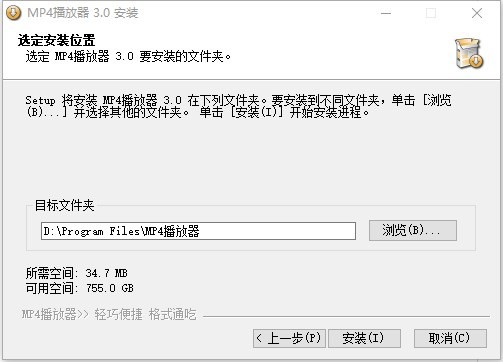Close the MP4播放器 setup window
Screen dimensions: 503x362
(x=477, y=13)
